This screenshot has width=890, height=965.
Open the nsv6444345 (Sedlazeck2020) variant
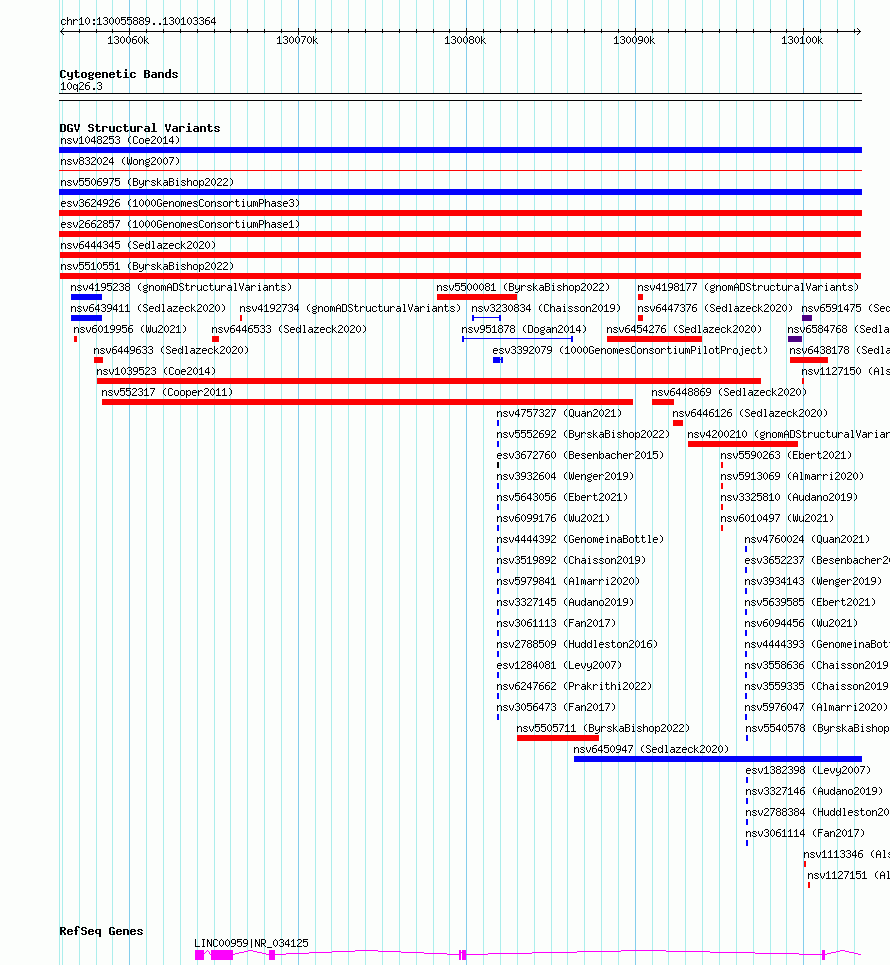(138, 245)
